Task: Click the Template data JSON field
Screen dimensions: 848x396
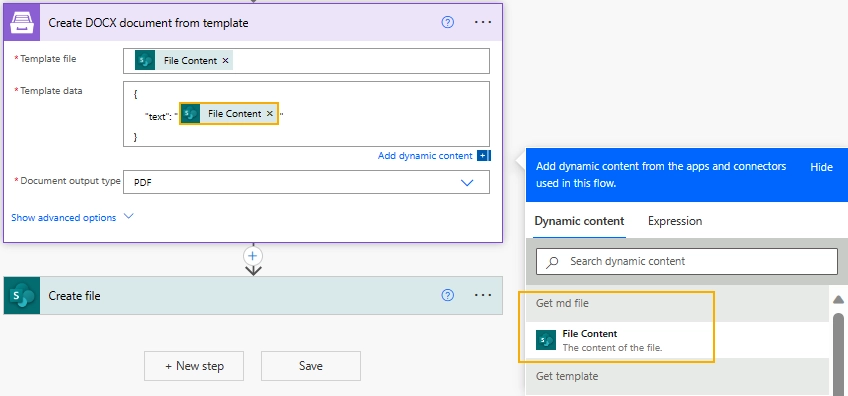Action: click(306, 114)
